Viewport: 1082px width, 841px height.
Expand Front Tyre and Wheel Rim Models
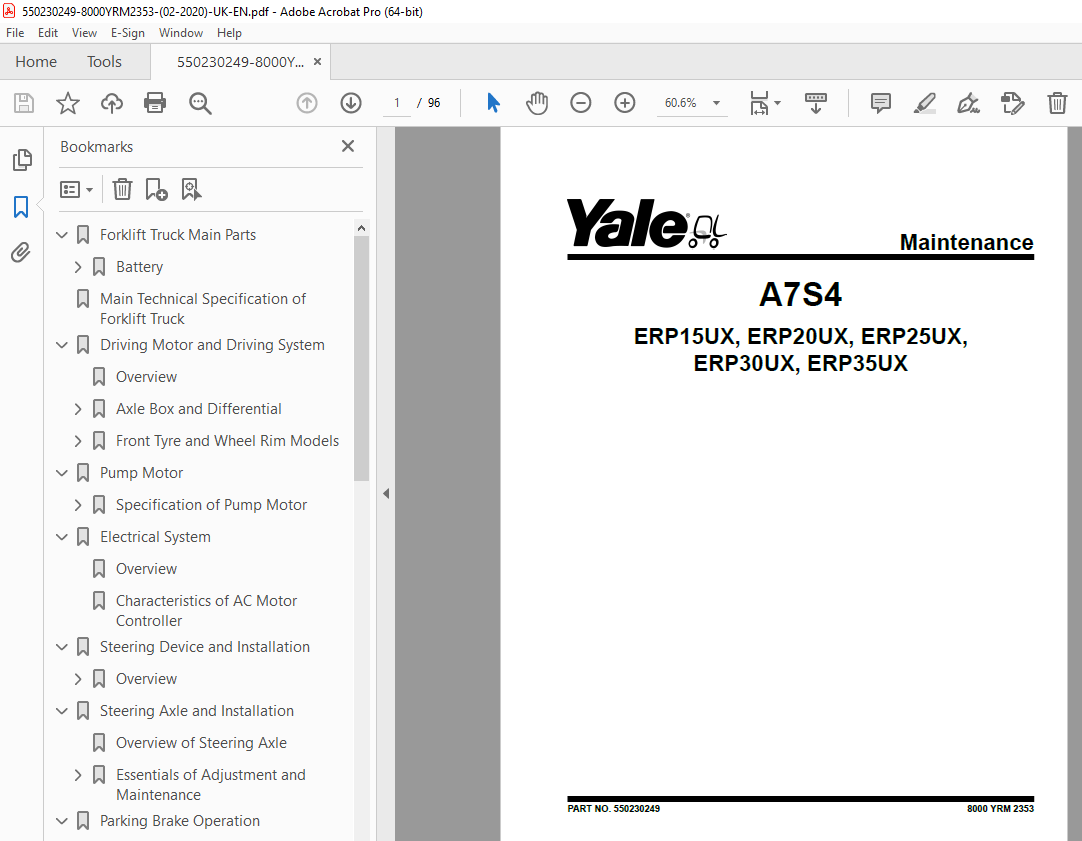point(78,441)
